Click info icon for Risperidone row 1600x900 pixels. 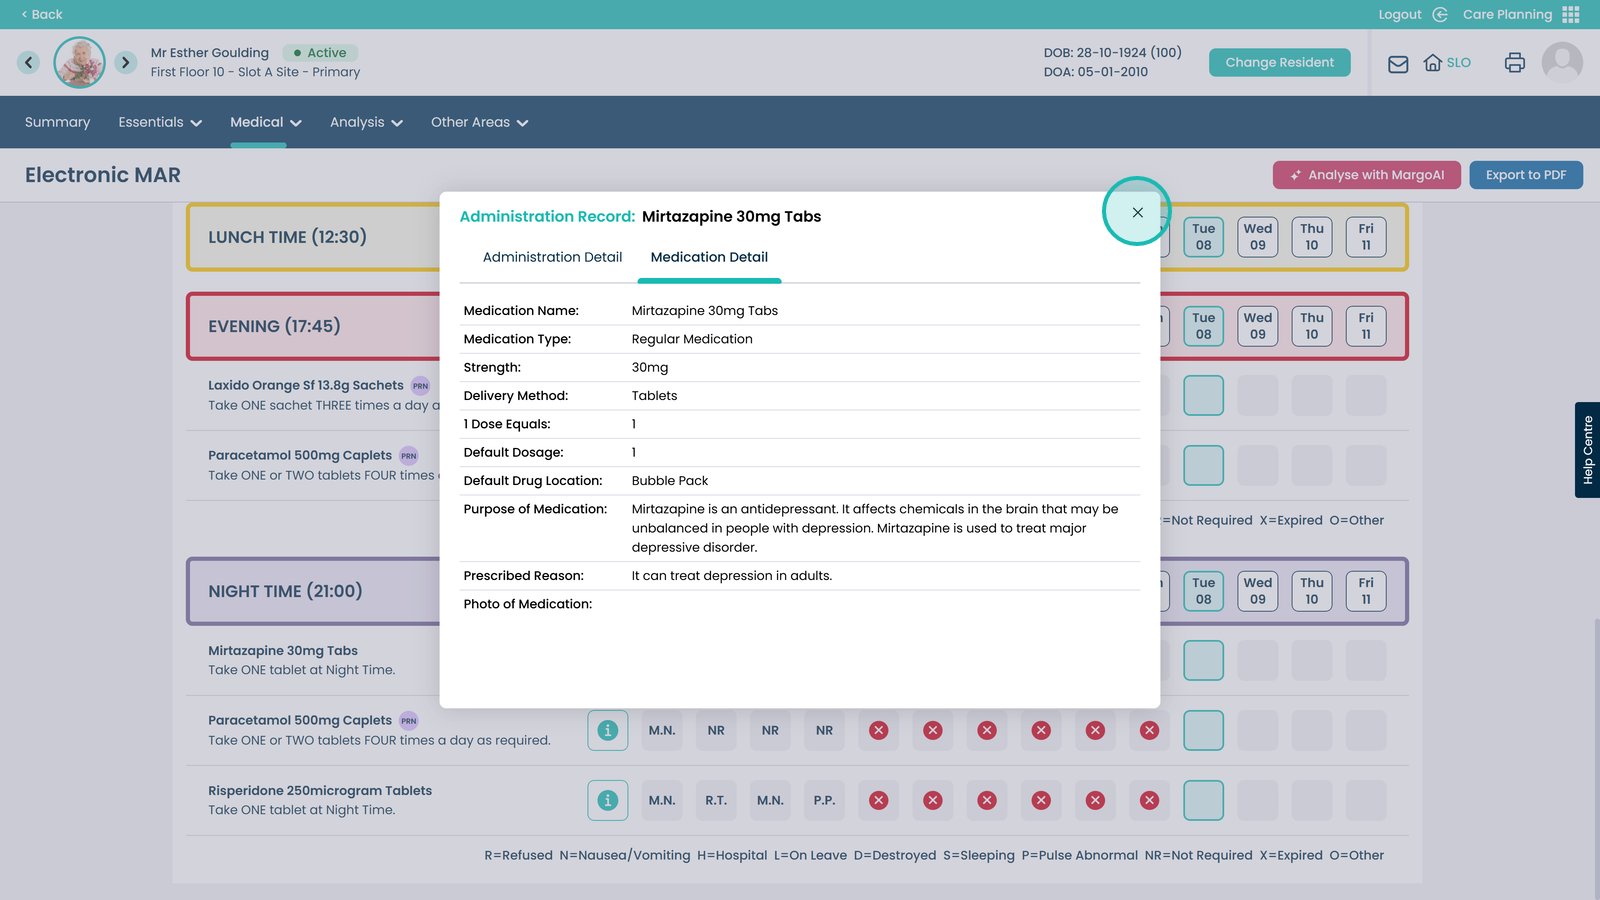(x=607, y=800)
